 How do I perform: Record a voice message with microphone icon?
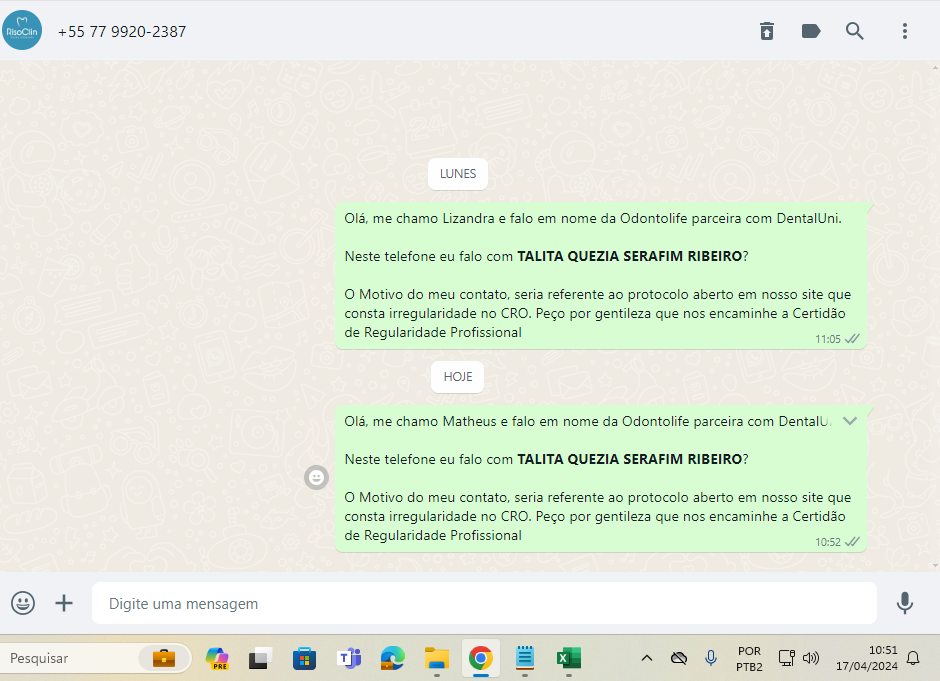(x=905, y=603)
